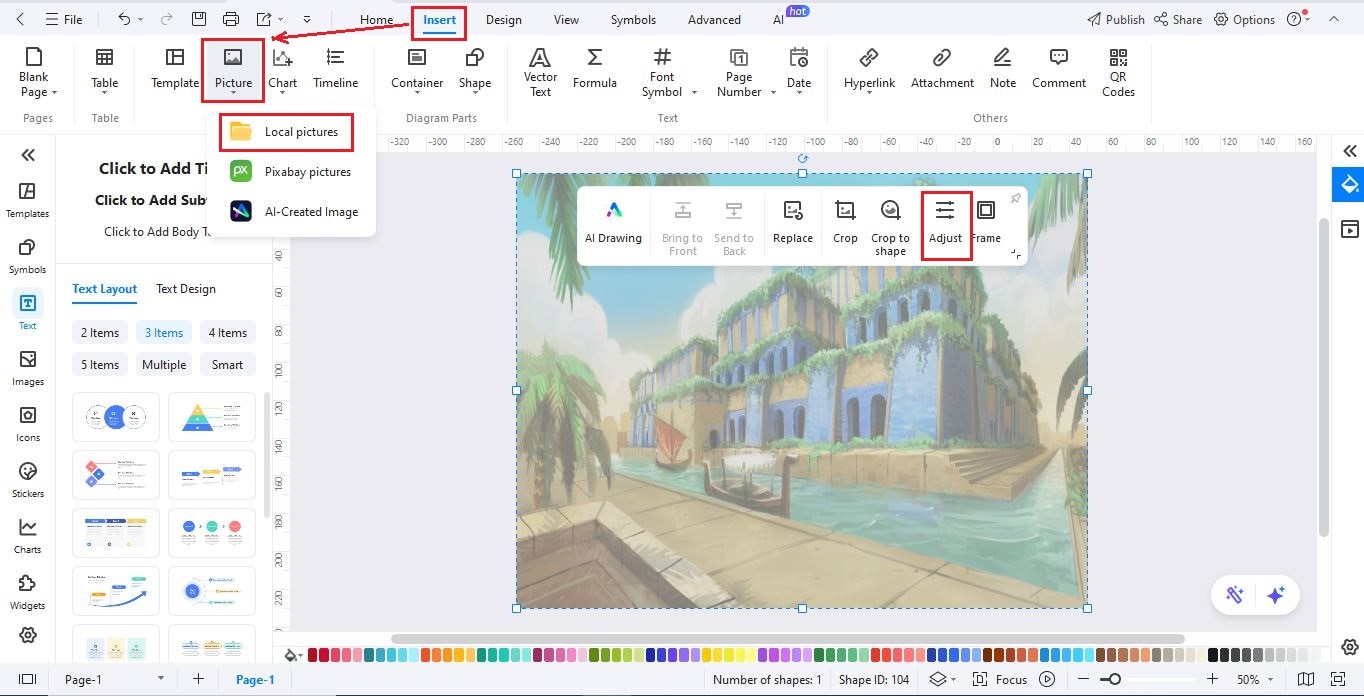Click Replace on the image toolbar
Screen dimensions: 1364x696
pyautogui.click(x=793, y=222)
